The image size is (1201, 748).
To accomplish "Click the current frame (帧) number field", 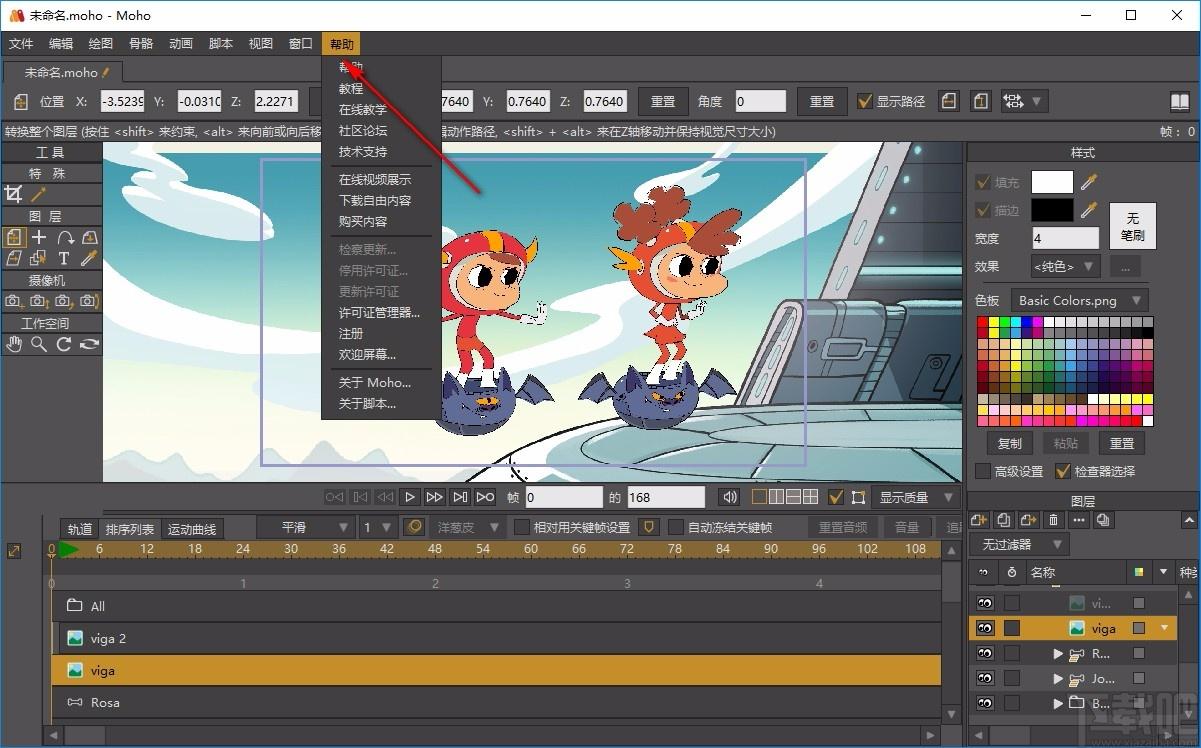I will point(564,497).
